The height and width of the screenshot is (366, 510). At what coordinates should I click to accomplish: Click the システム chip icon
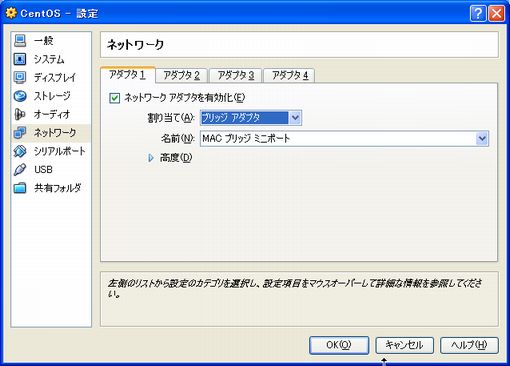click(20, 59)
